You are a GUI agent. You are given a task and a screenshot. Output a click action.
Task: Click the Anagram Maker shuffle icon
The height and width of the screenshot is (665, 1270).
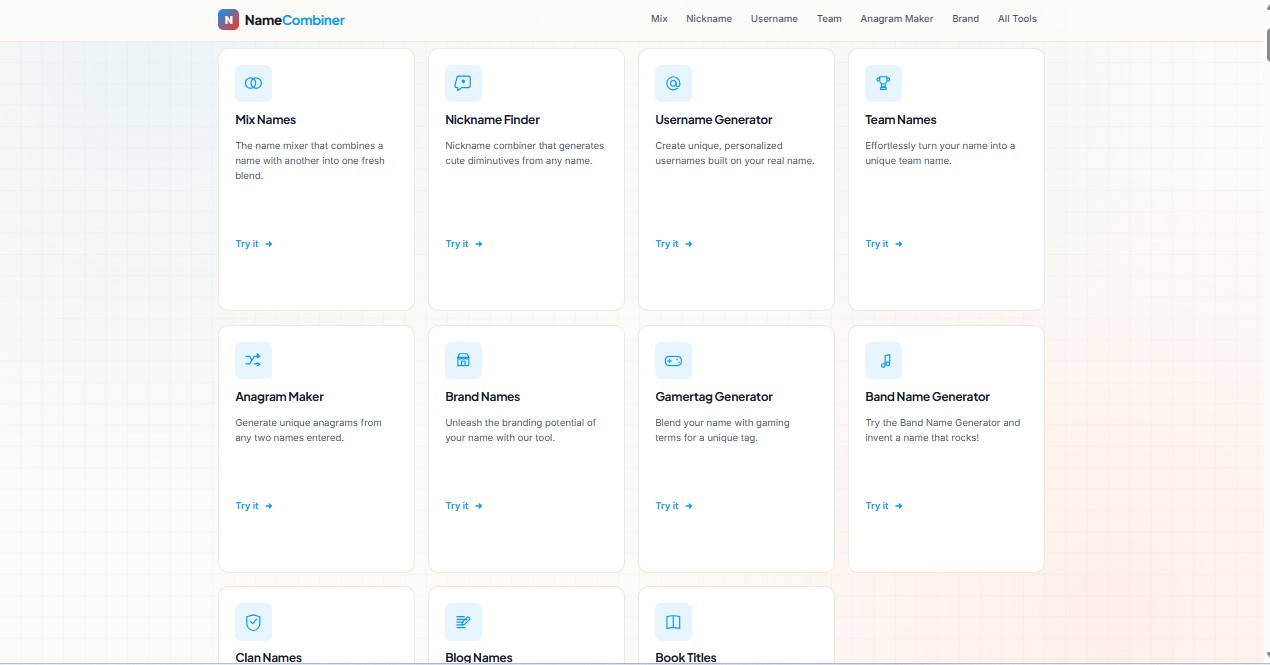(253, 360)
